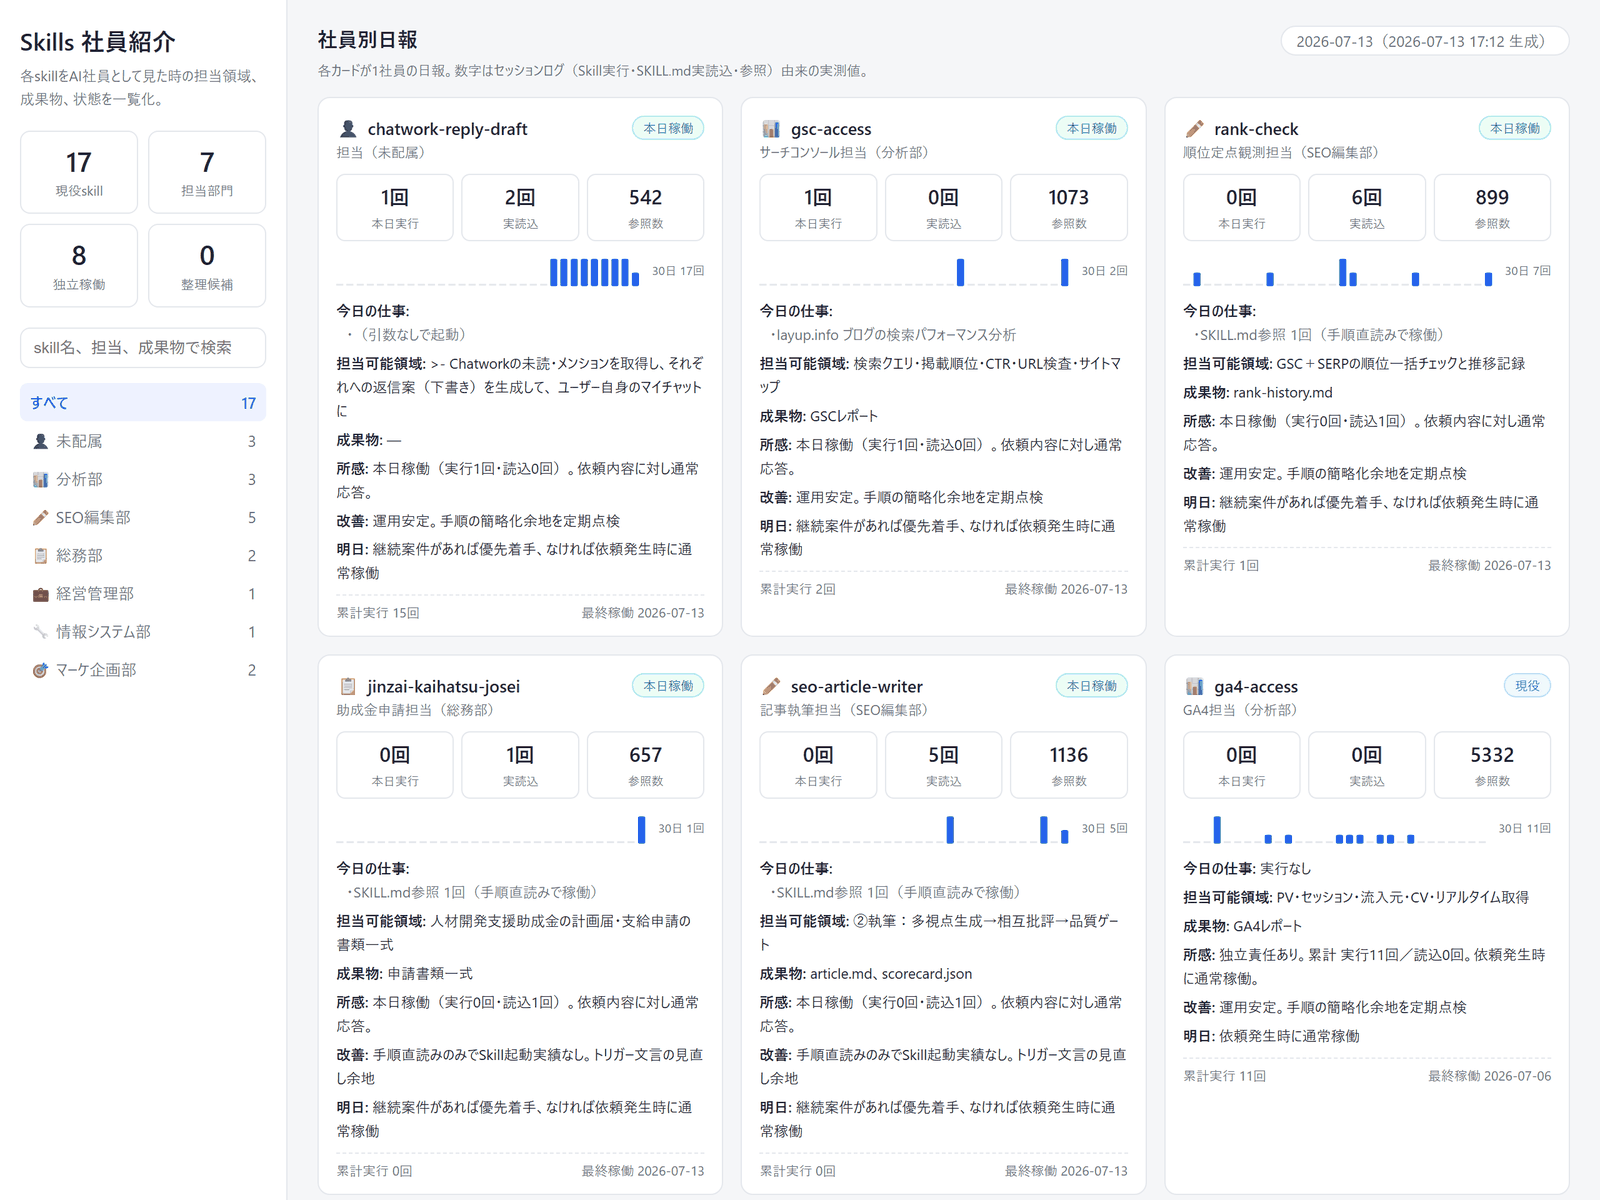
Task: Click the 657 参照数 tile on jinzai-kaihatsu-josei
Action: click(645, 765)
